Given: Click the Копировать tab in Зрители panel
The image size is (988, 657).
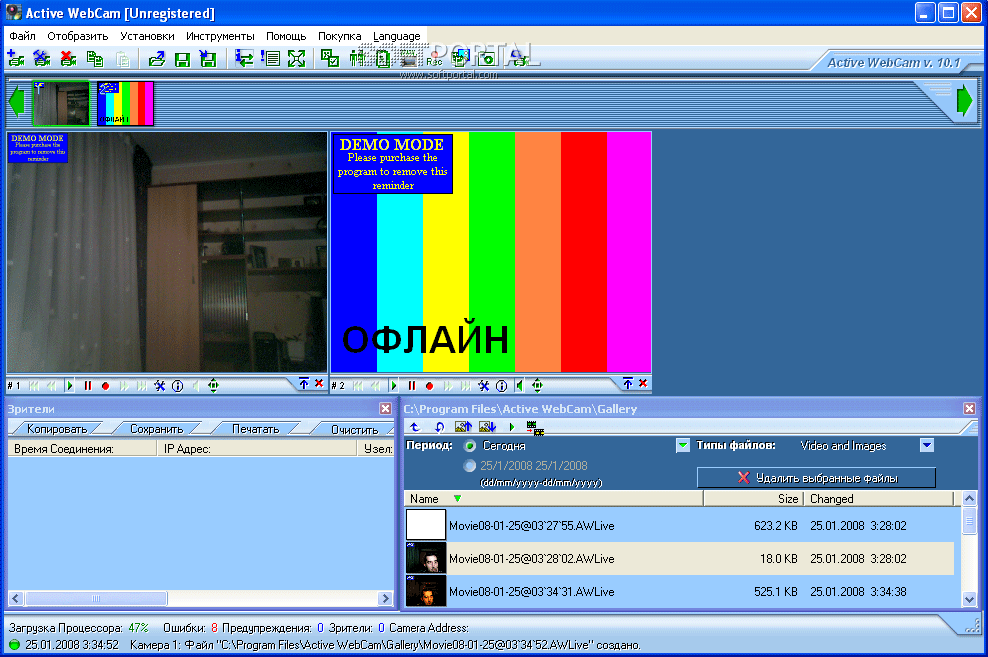Looking at the screenshot, I should point(57,429).
